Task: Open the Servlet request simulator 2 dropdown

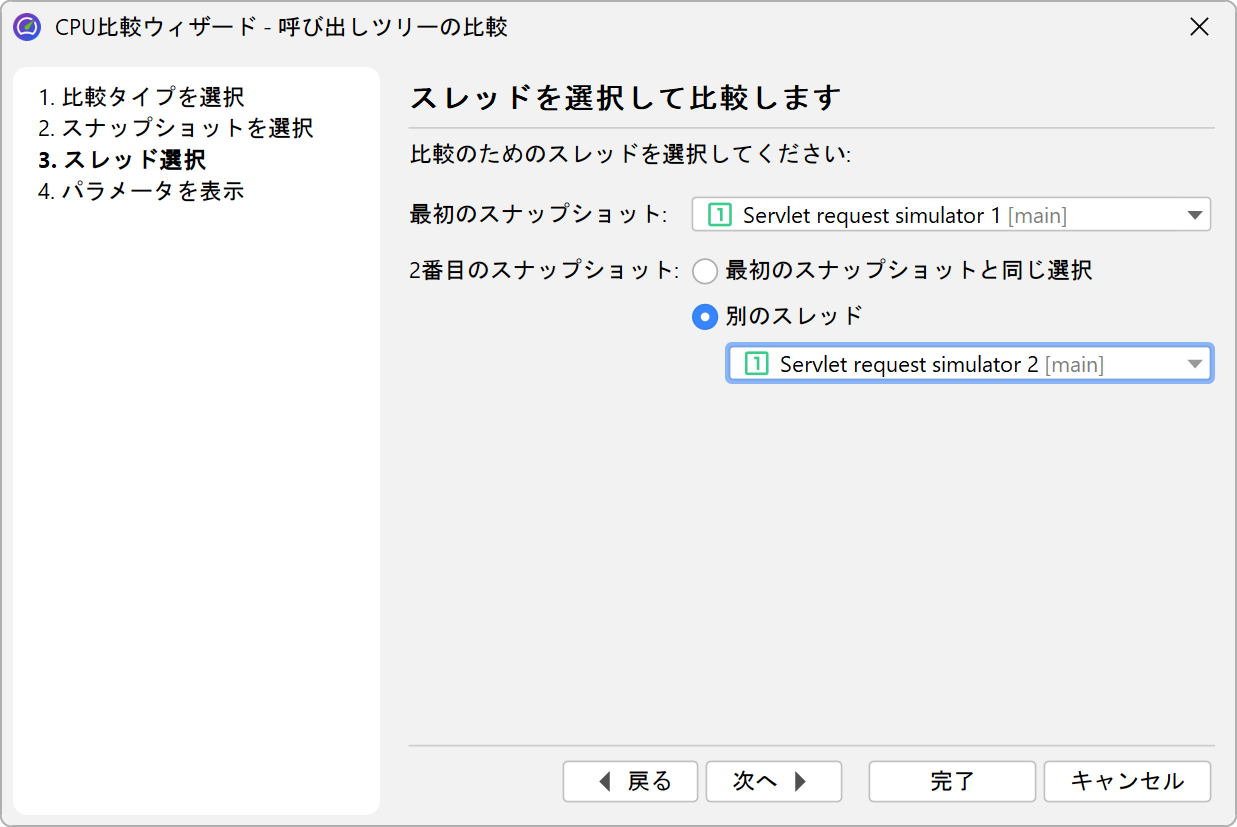Action: point(968,364)
